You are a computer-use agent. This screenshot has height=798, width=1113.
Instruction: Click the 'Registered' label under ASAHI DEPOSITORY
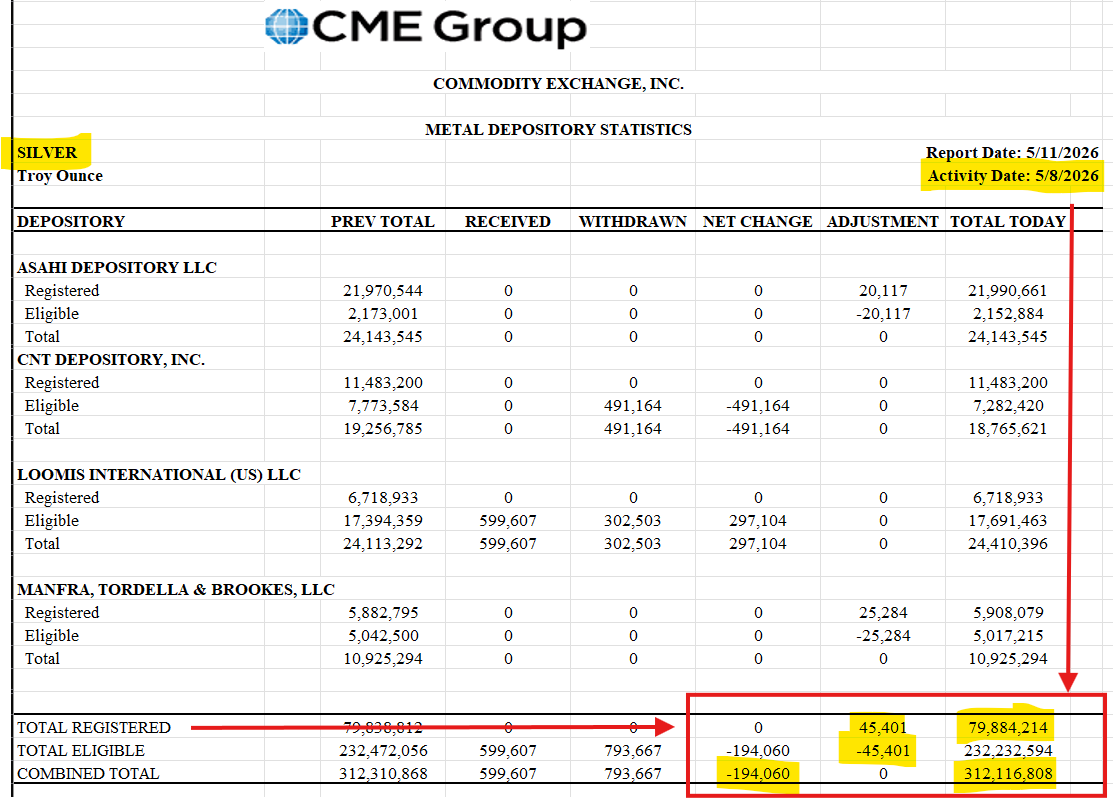[62, 291]
